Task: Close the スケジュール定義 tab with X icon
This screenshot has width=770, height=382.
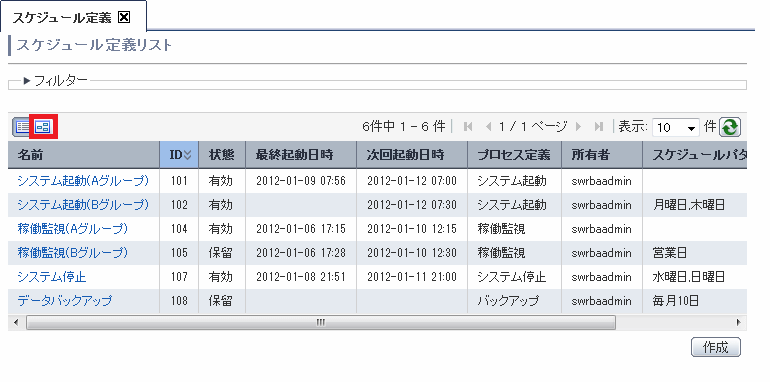Action: click(x=124, y=17)
